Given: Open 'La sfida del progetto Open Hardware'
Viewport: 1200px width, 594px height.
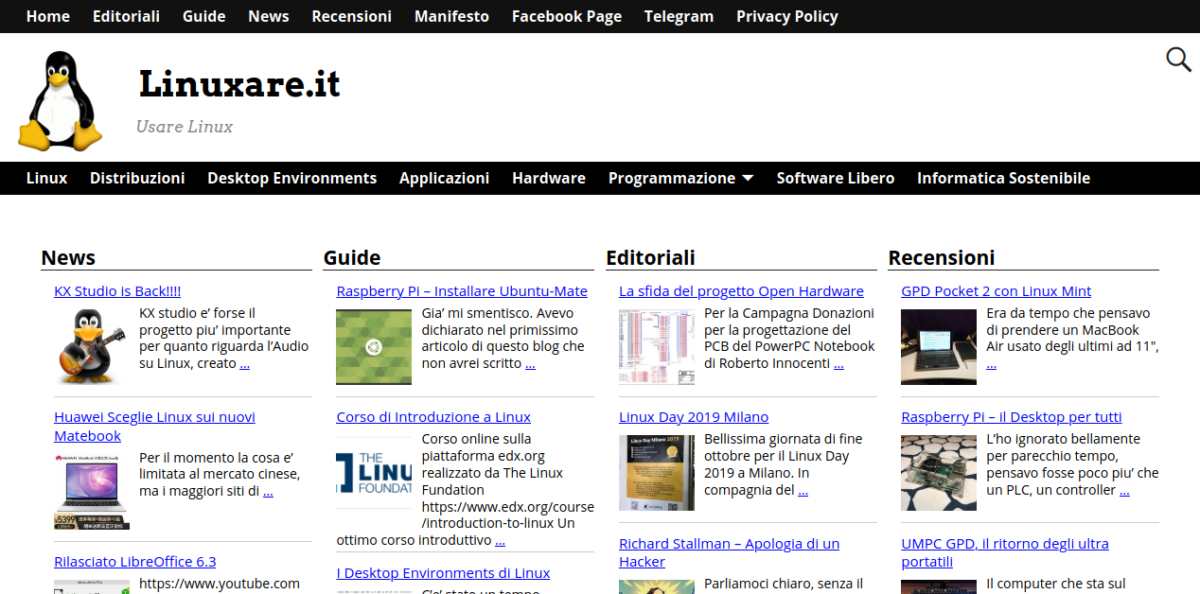Looking at the screenshot, I should pyautogui.click(x=741, y=291).
